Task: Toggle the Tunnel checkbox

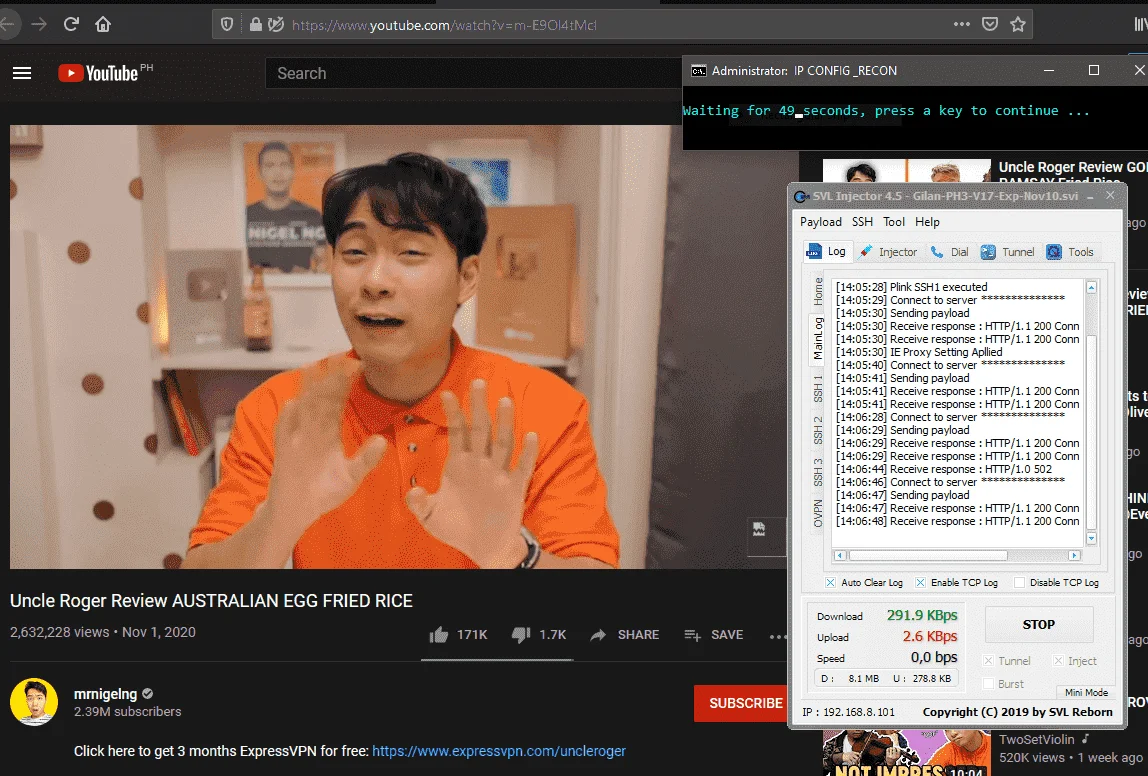Action: coord(988,661)
